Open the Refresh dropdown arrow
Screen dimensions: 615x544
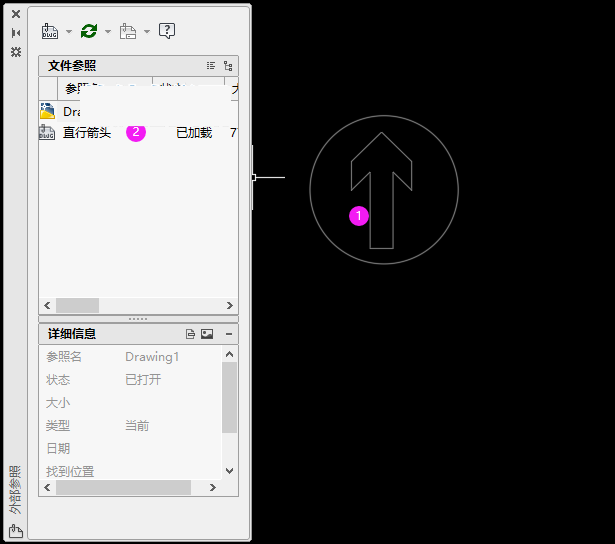108,31
